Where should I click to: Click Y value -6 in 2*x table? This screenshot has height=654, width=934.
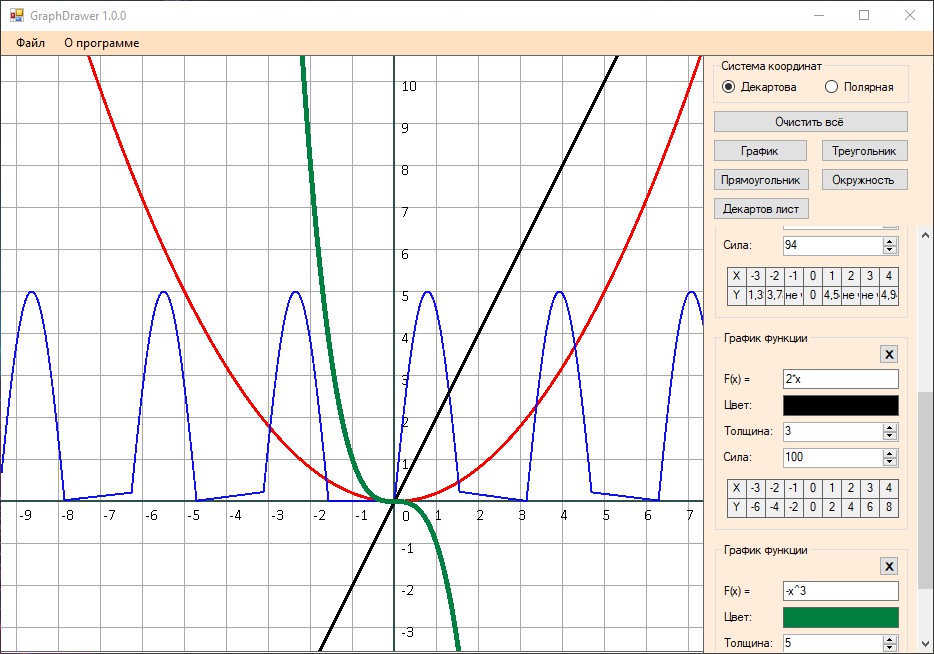click(755, 507)
